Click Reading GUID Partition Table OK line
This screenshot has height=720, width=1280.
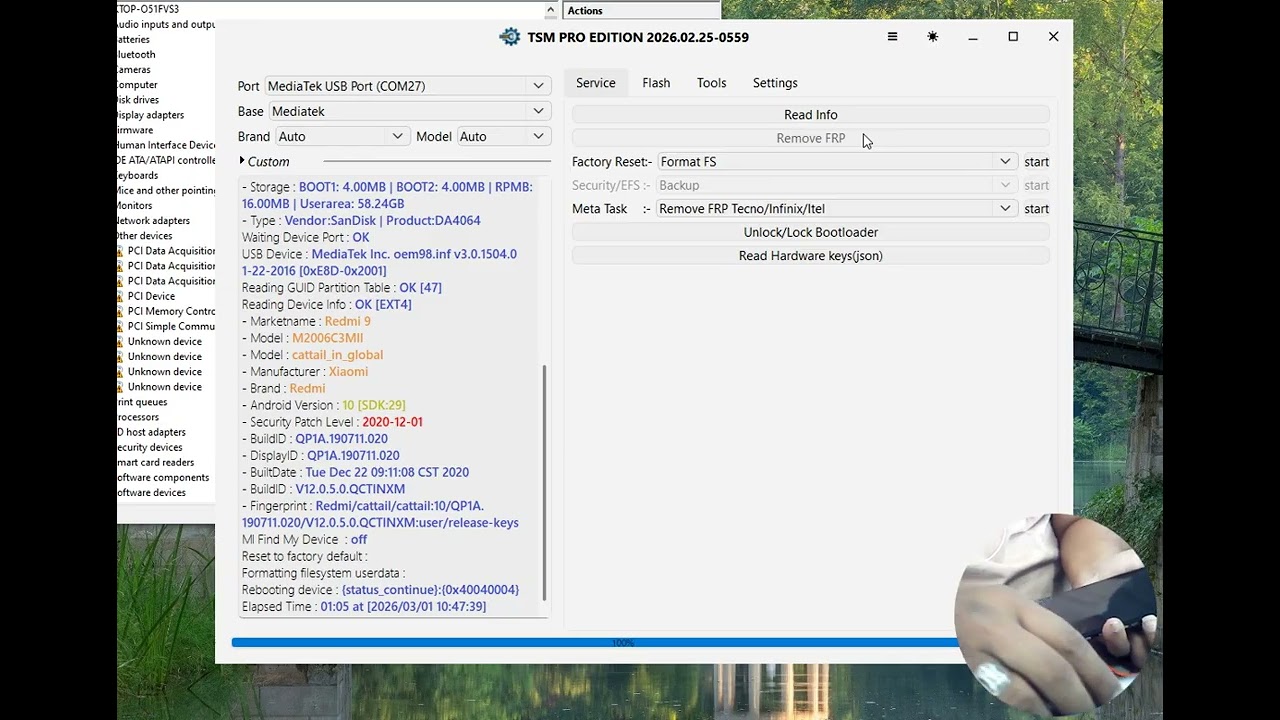click(x=341, y=288)
